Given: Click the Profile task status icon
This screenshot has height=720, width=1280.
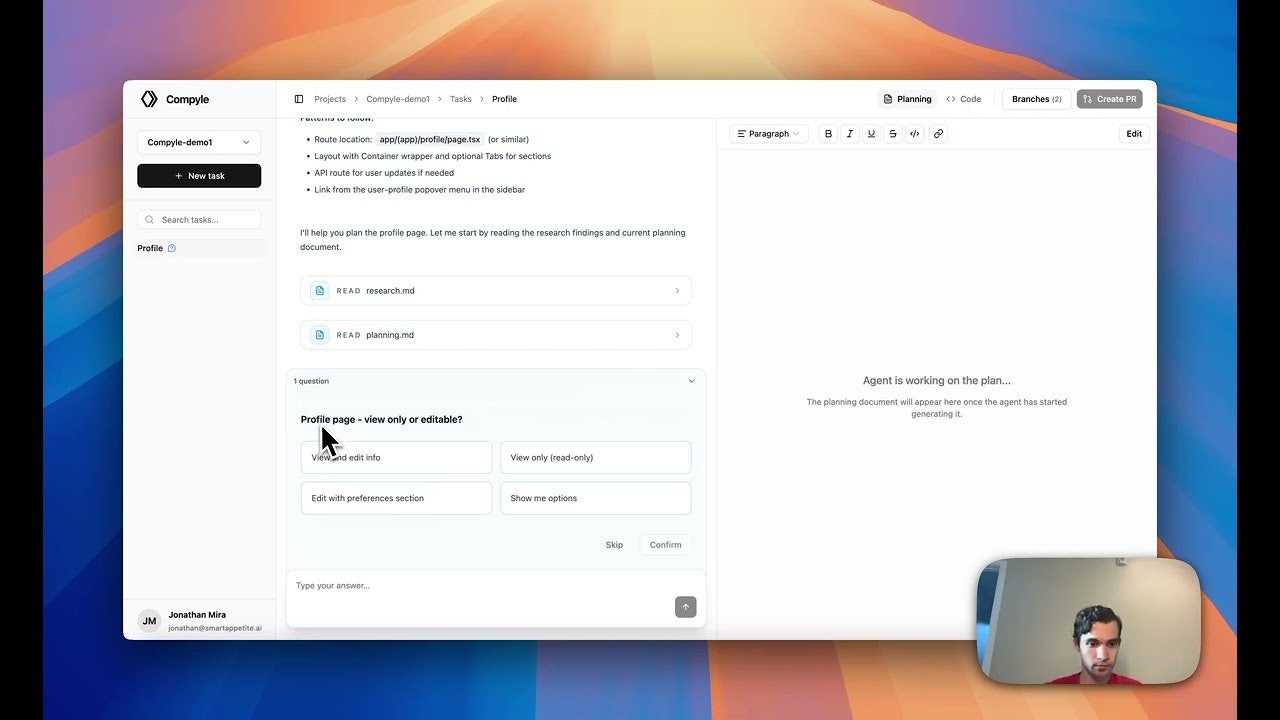Looking at the screenshot, I should click(172, 249).
